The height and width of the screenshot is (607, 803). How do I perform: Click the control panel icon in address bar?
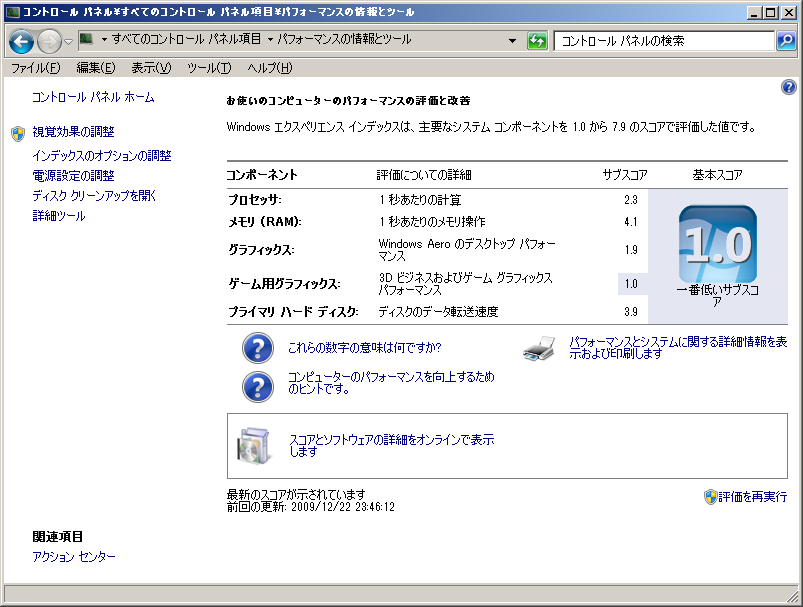[87, 39]
